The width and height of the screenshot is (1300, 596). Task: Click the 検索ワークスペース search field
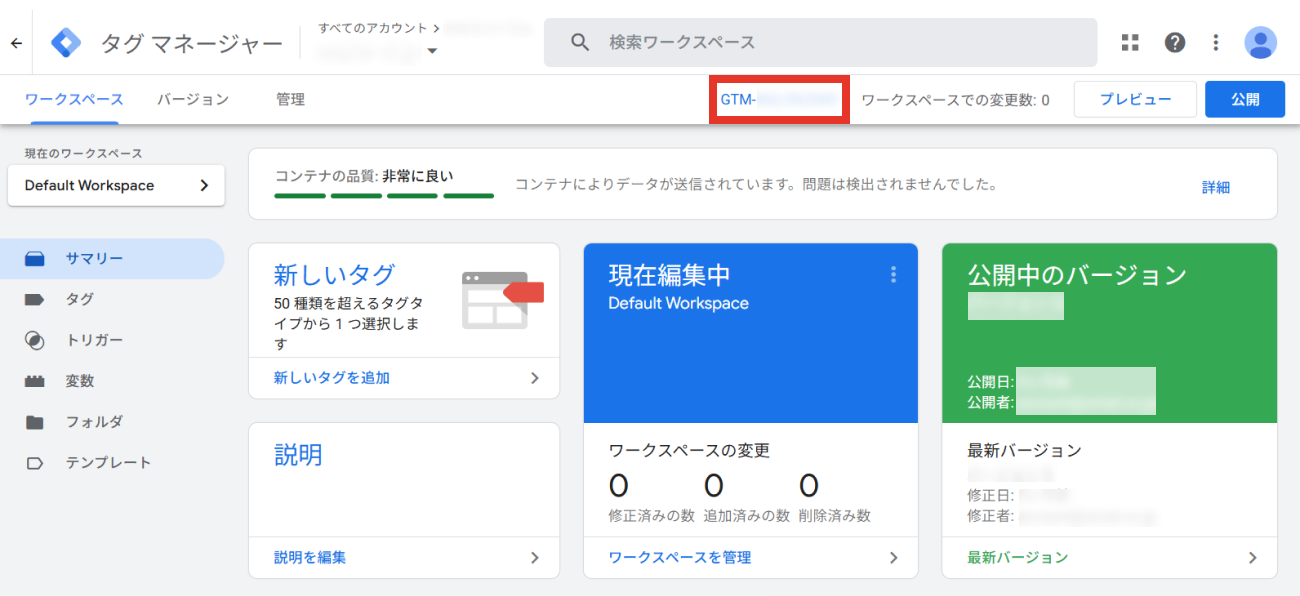coord(820,42)
